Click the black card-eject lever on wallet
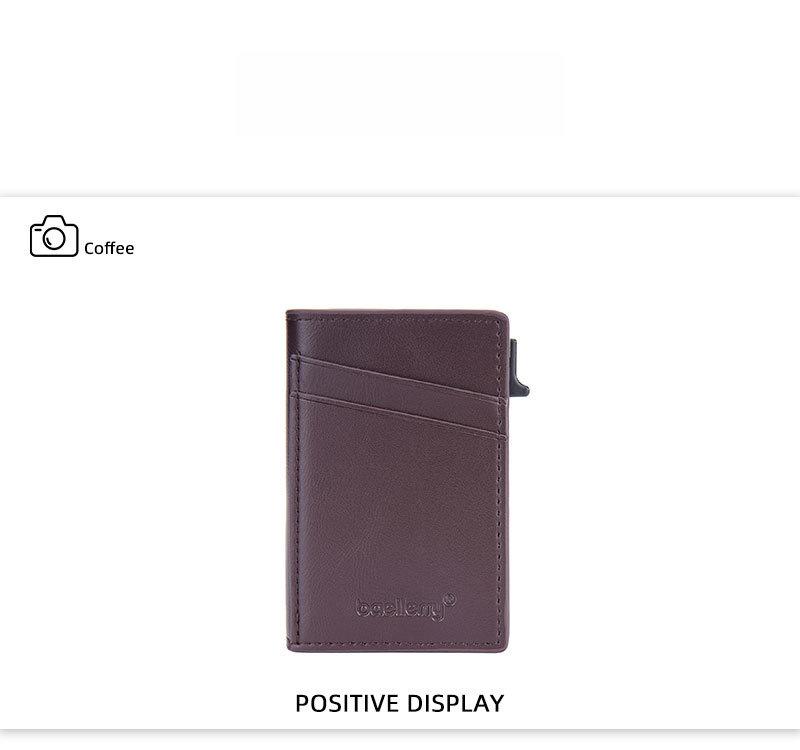Image resolution: width=800 pixels, height=750 pixels. pyautogui.click(x=518, y=368)
